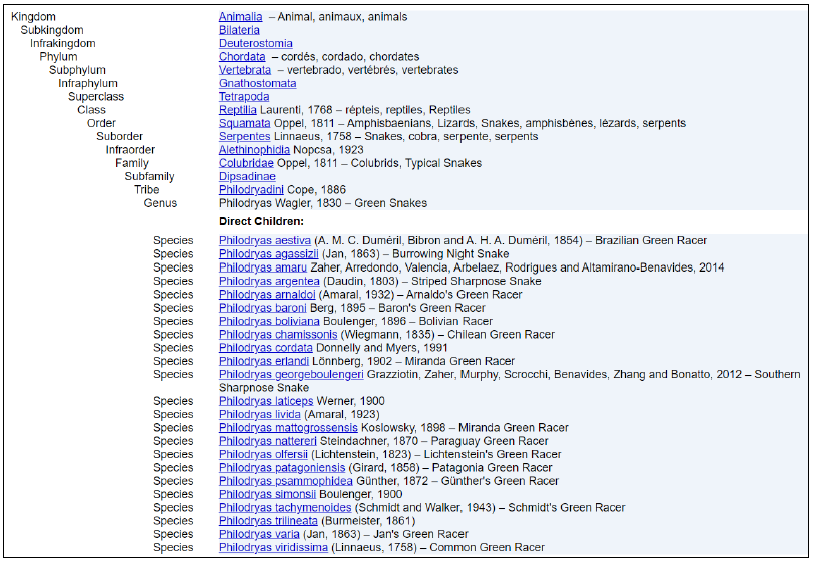Open the Philodryas chamissonis species link

(278, 334)
